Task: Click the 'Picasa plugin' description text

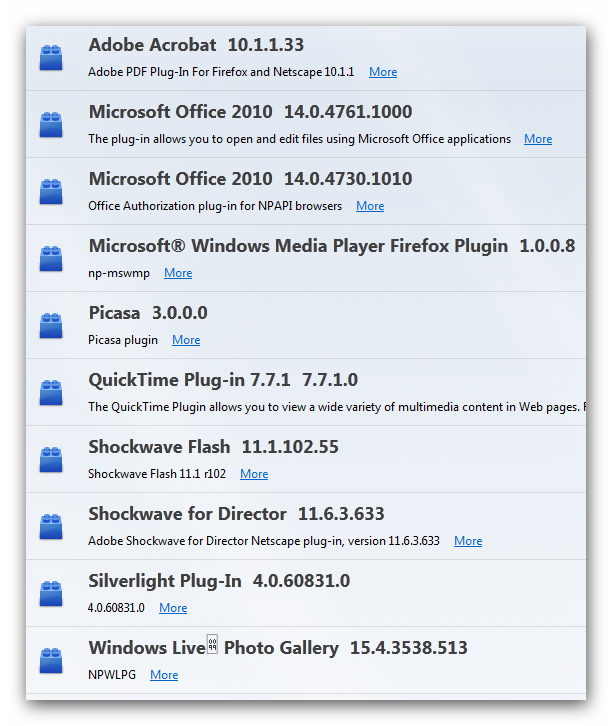Action: click(123, 340)
